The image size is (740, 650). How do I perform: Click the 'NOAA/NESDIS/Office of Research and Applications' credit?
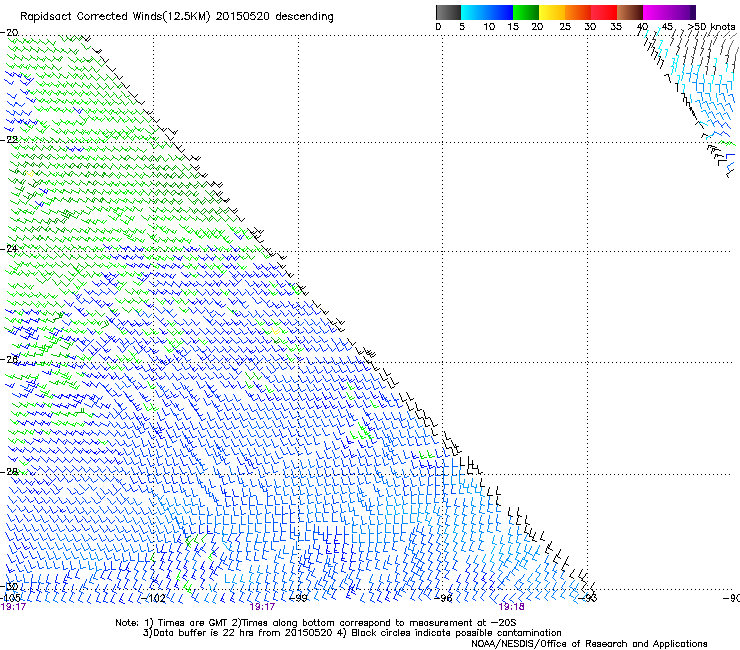(589, 644)
